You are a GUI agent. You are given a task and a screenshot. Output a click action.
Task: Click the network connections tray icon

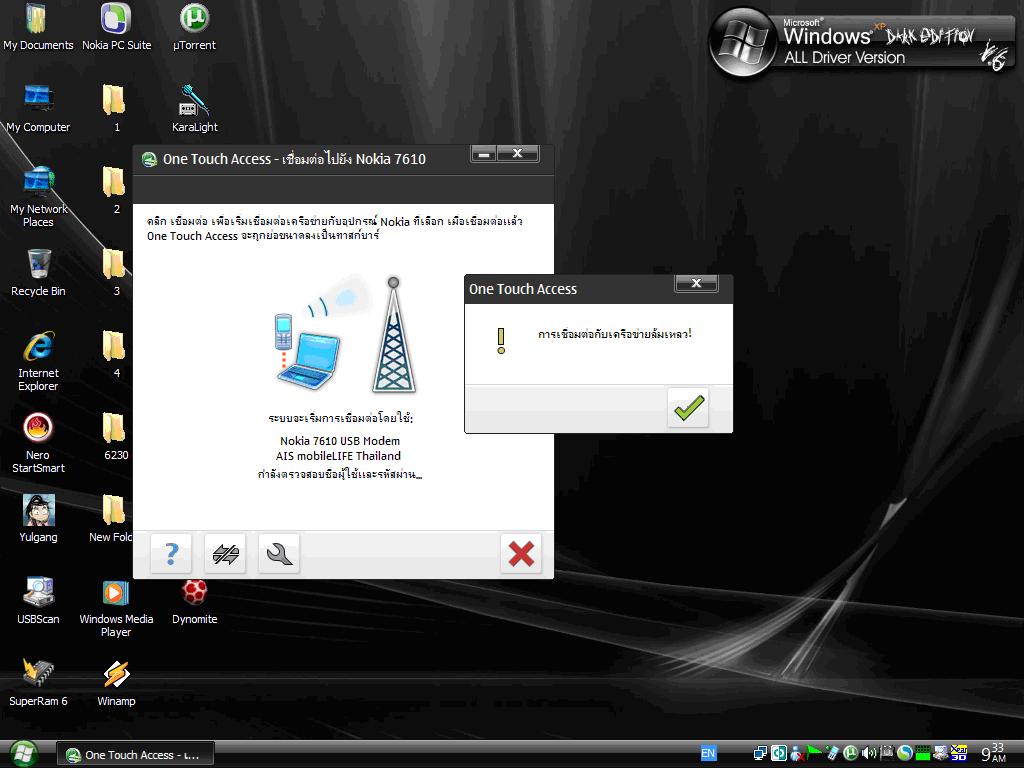760,754
